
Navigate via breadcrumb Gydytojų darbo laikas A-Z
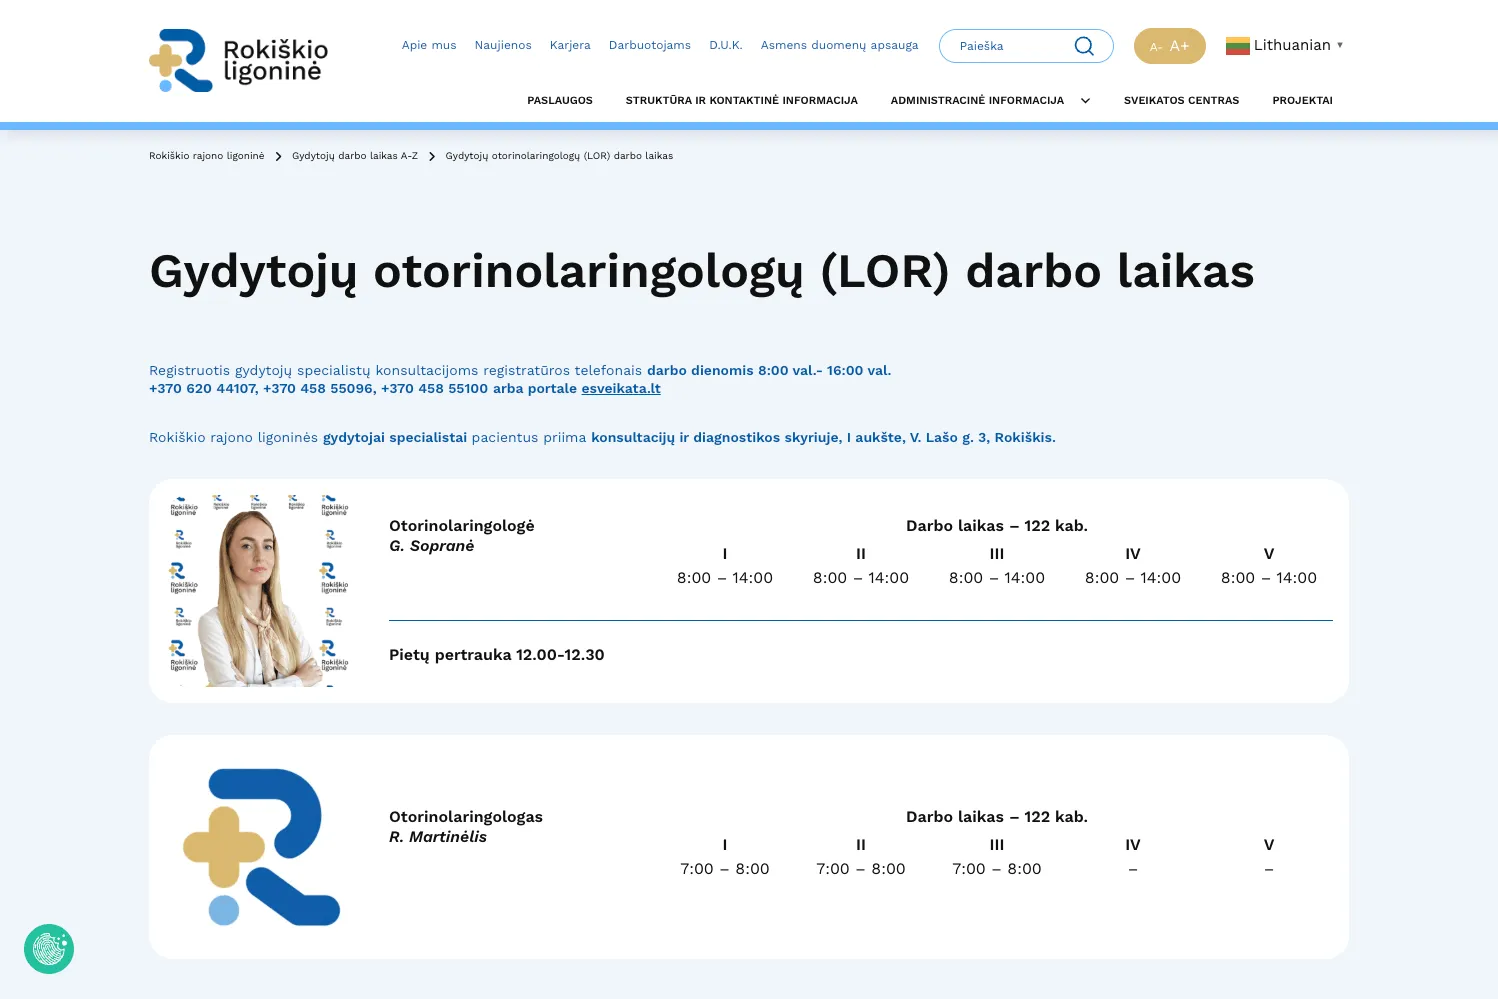(x=354, y=156)
